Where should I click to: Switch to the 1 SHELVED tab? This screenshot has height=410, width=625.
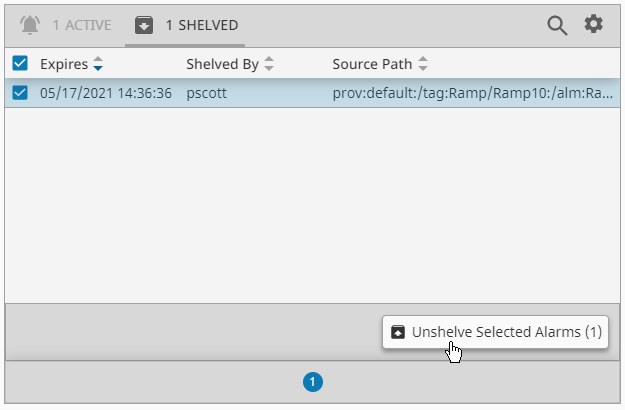pos(185,25)
